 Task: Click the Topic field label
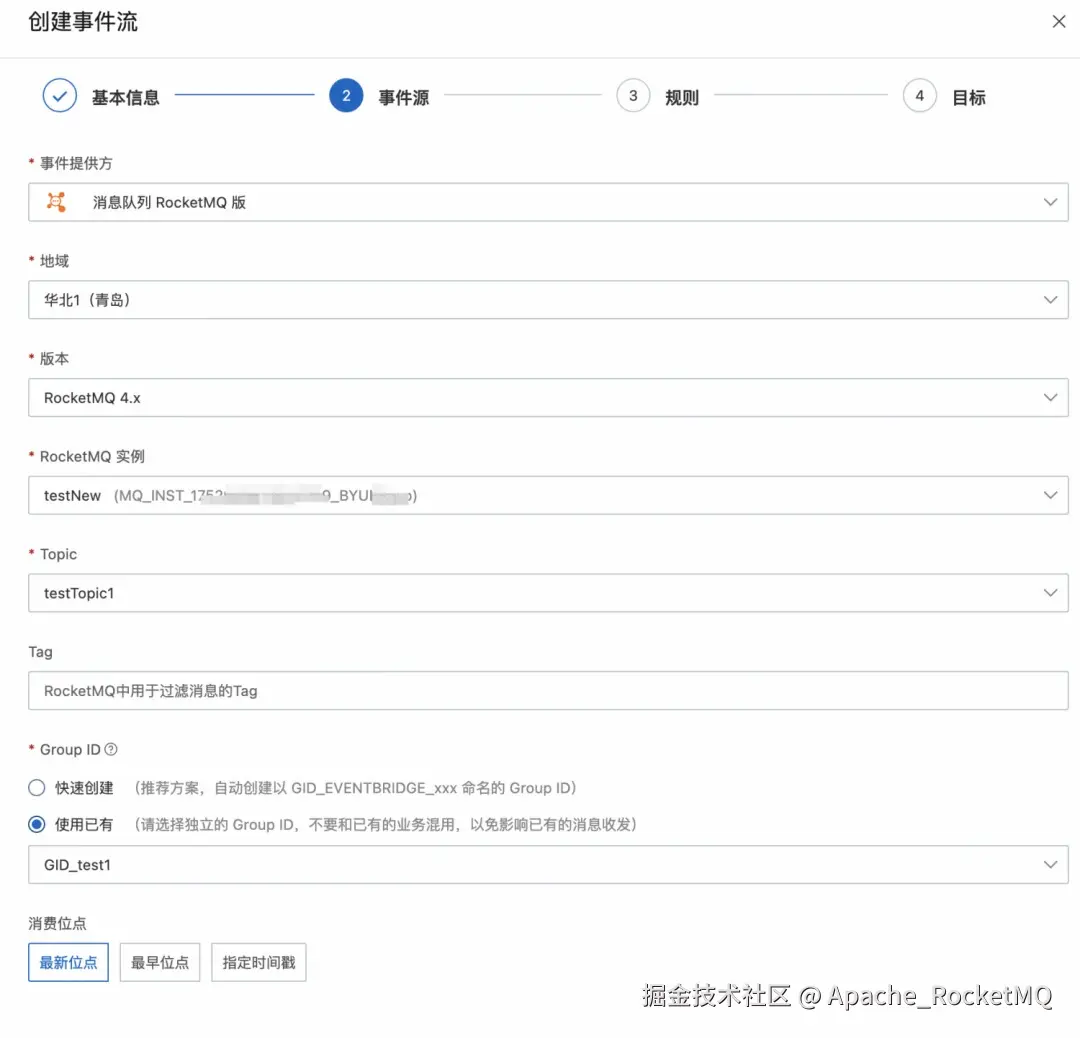(x=59, y=554)
